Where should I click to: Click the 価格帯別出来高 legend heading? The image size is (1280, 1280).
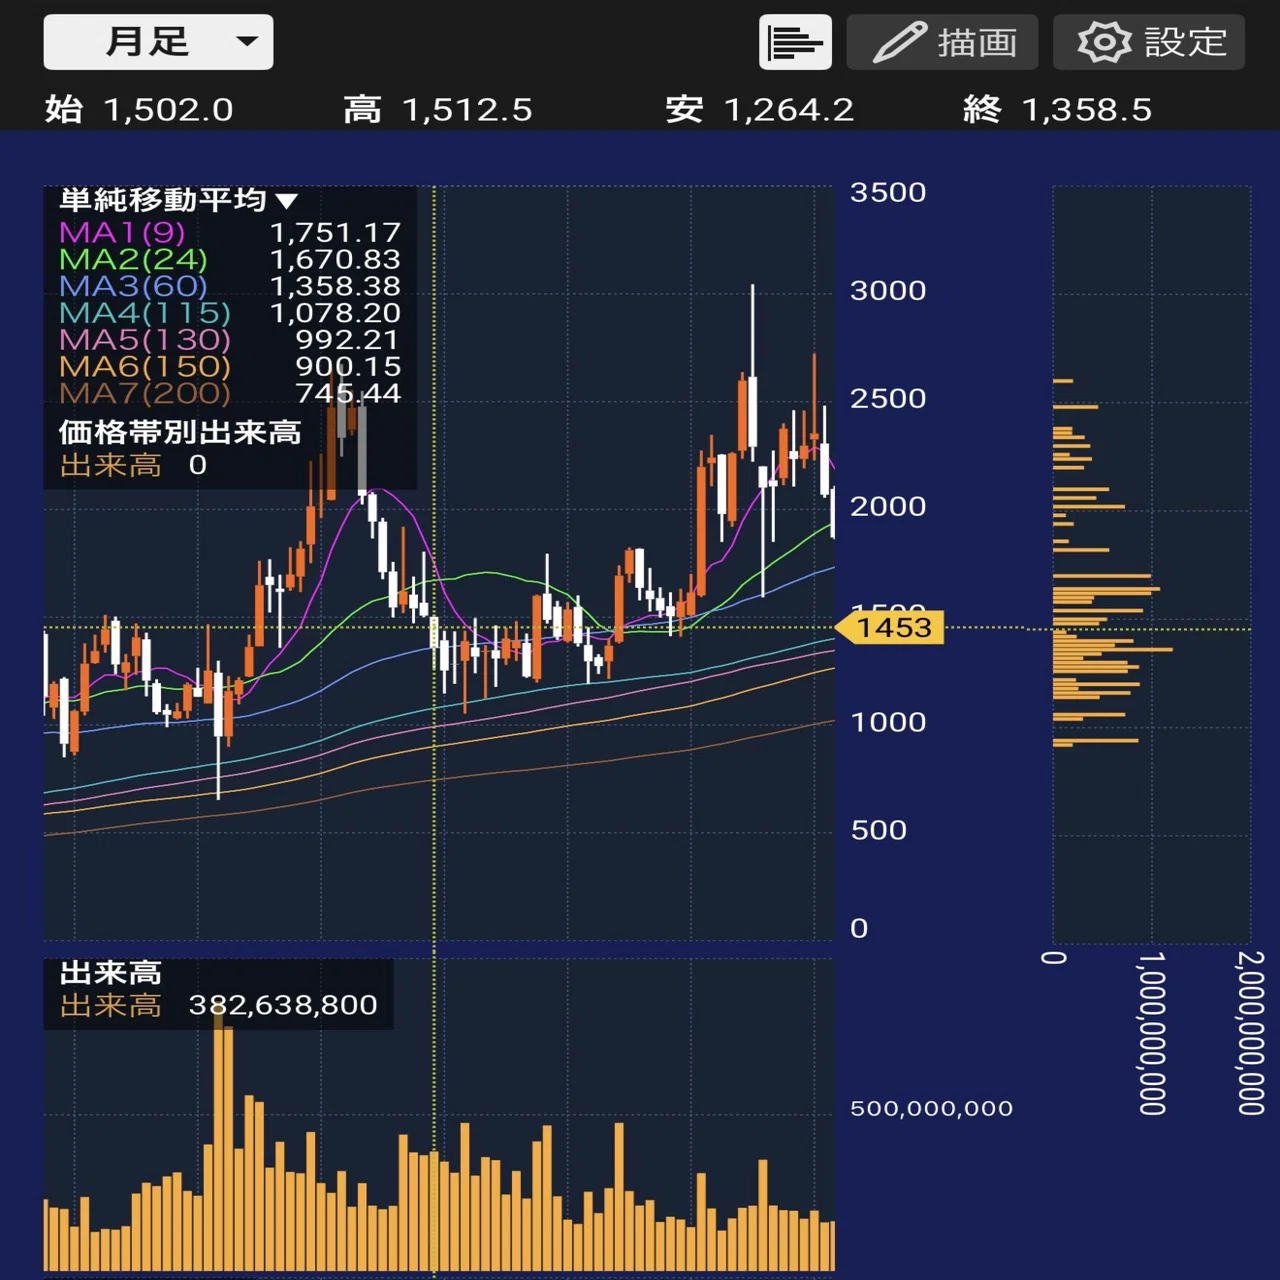click(x=180, y=432)
